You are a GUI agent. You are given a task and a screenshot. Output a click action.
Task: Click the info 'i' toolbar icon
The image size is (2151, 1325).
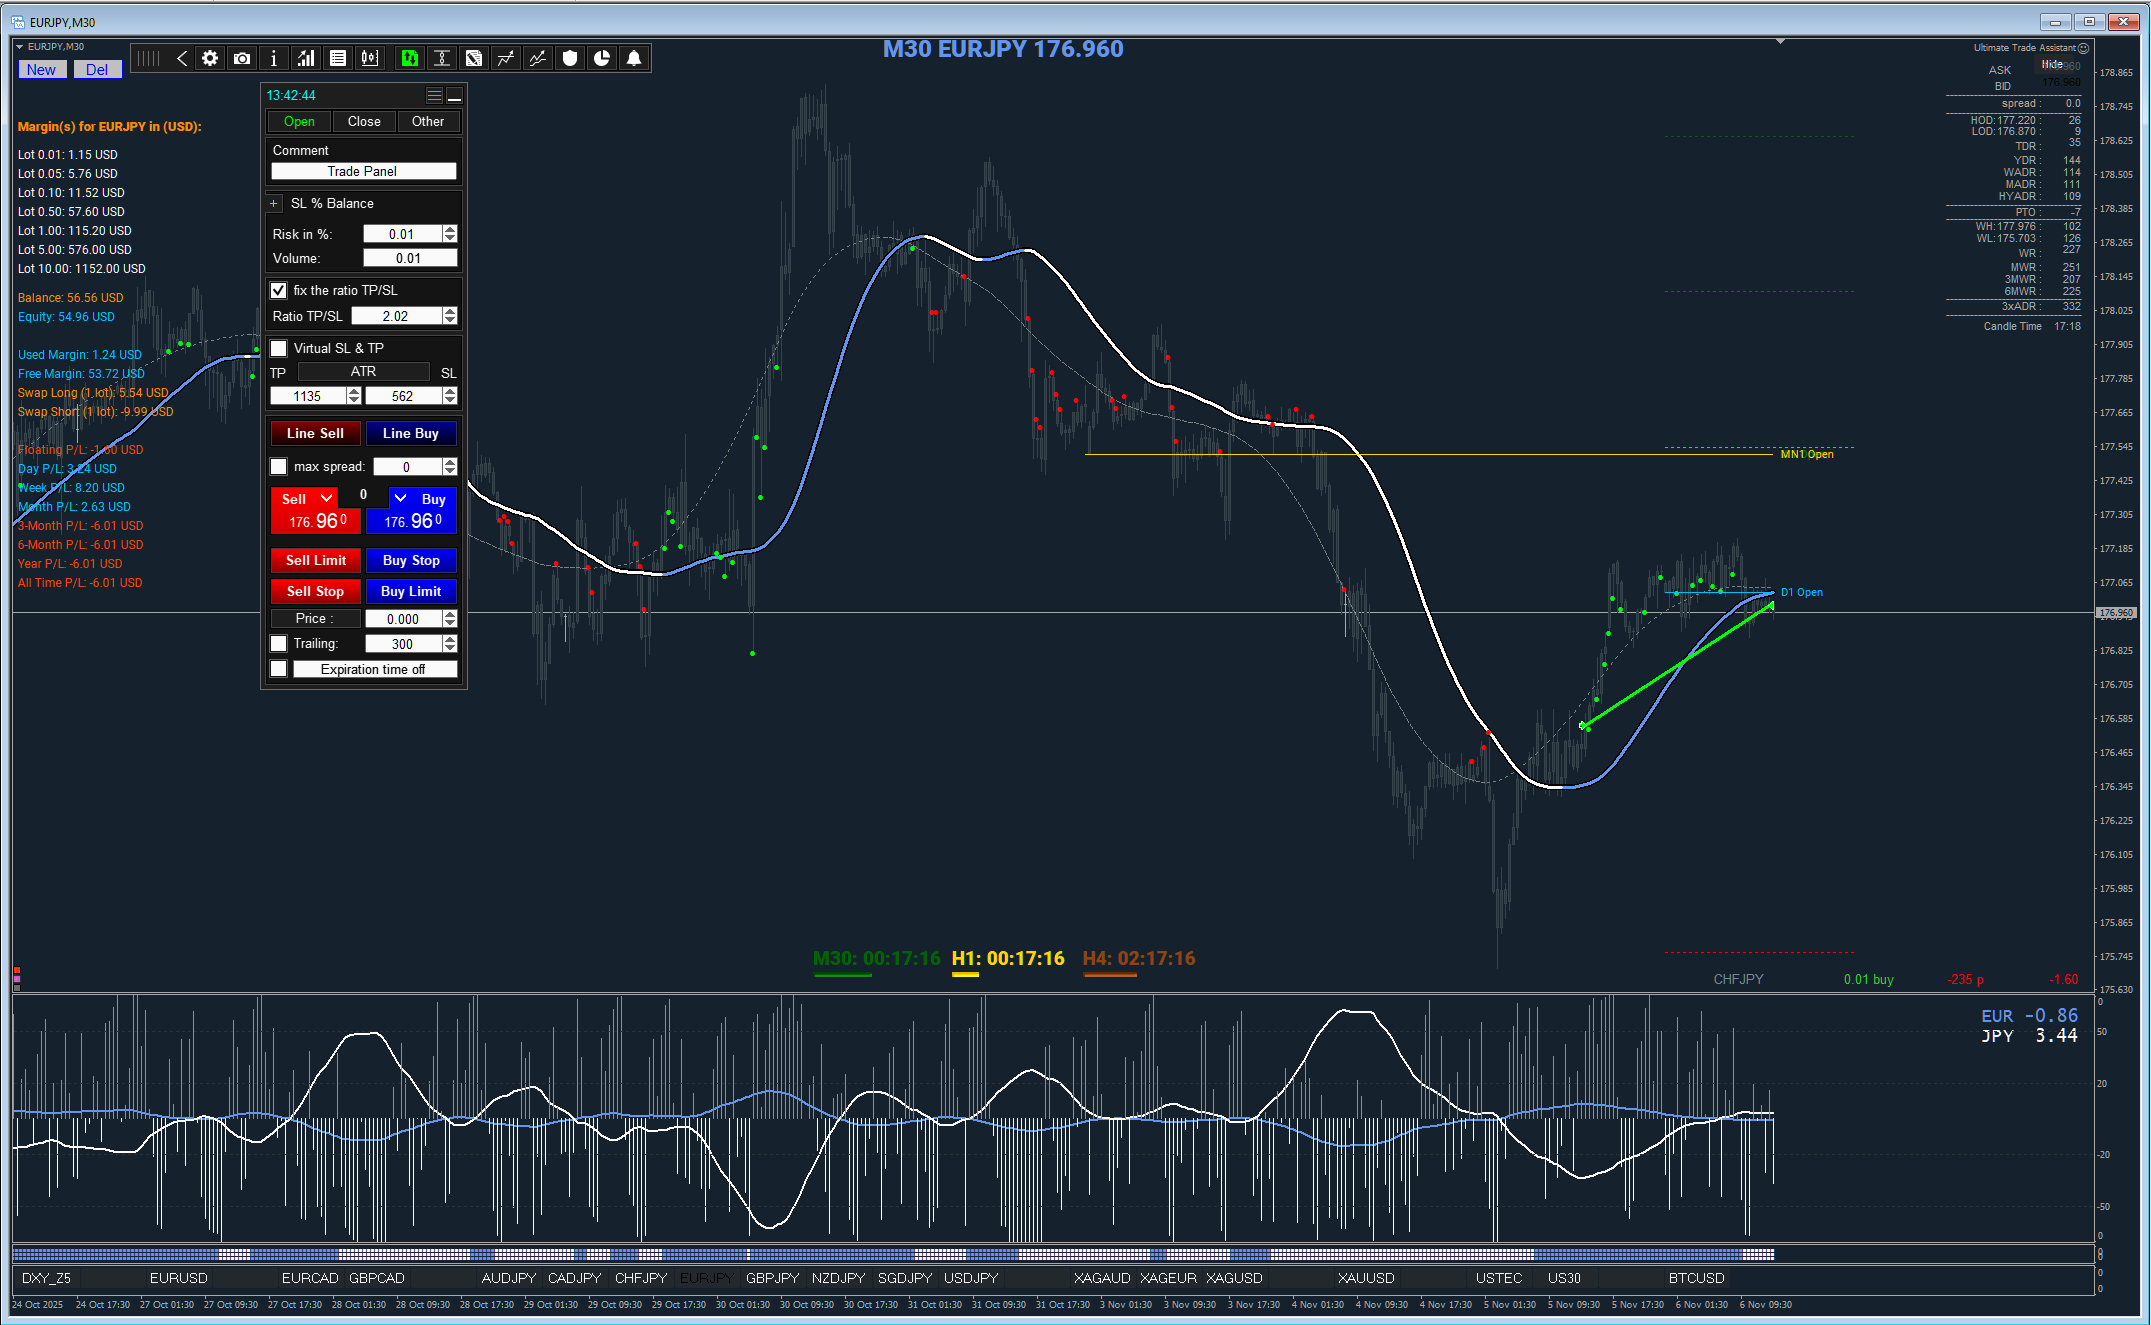(x=274, y=59)
